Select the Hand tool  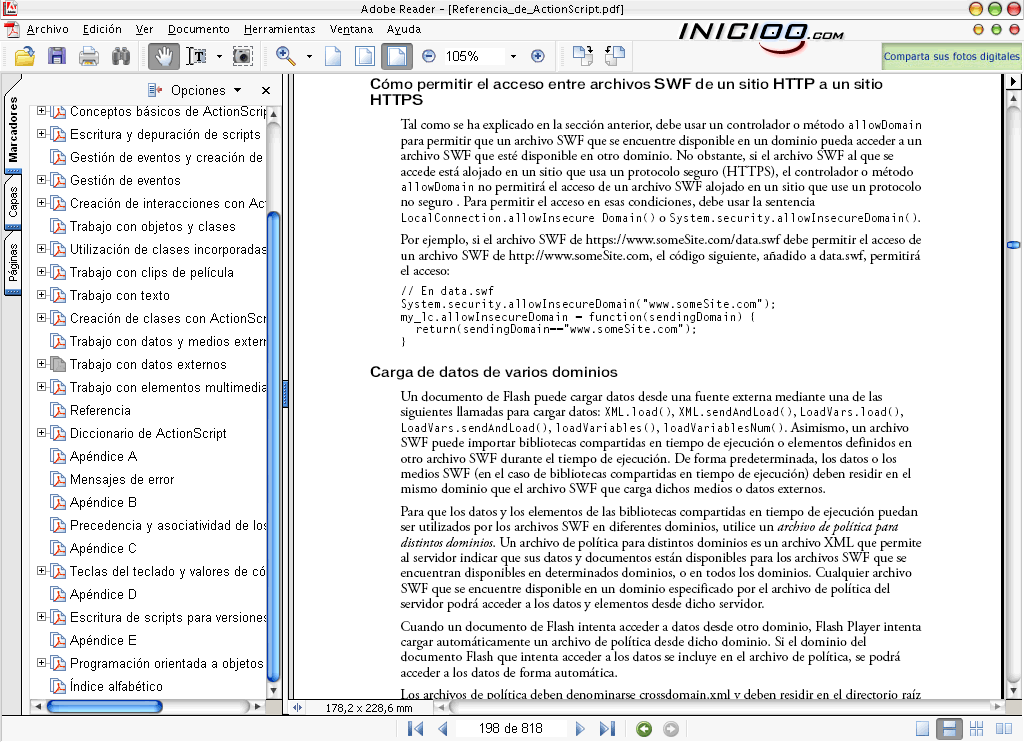[163, 57]
